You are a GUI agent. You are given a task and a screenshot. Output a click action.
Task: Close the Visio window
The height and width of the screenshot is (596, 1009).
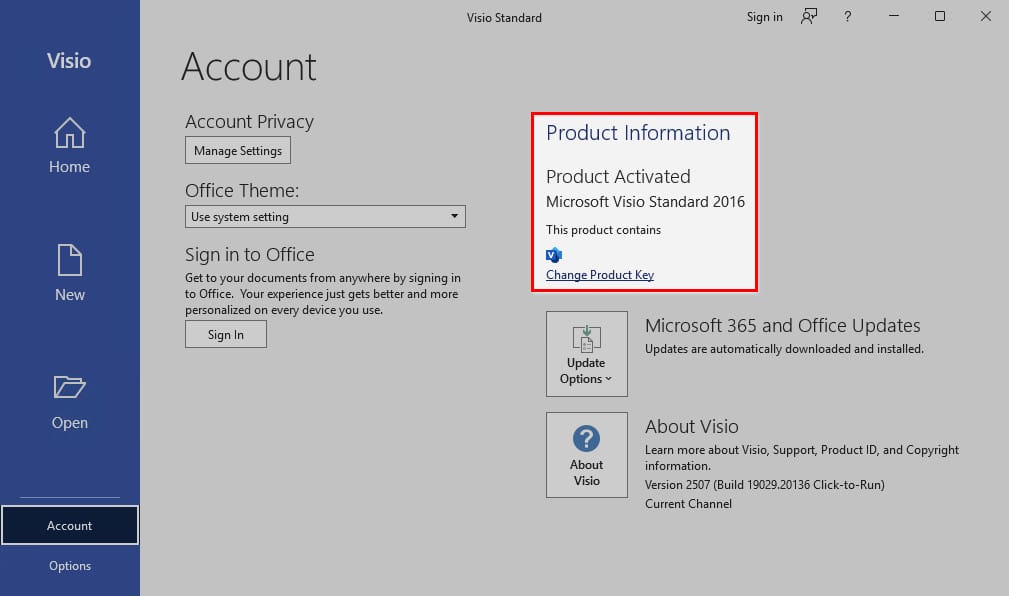point(985,16)
